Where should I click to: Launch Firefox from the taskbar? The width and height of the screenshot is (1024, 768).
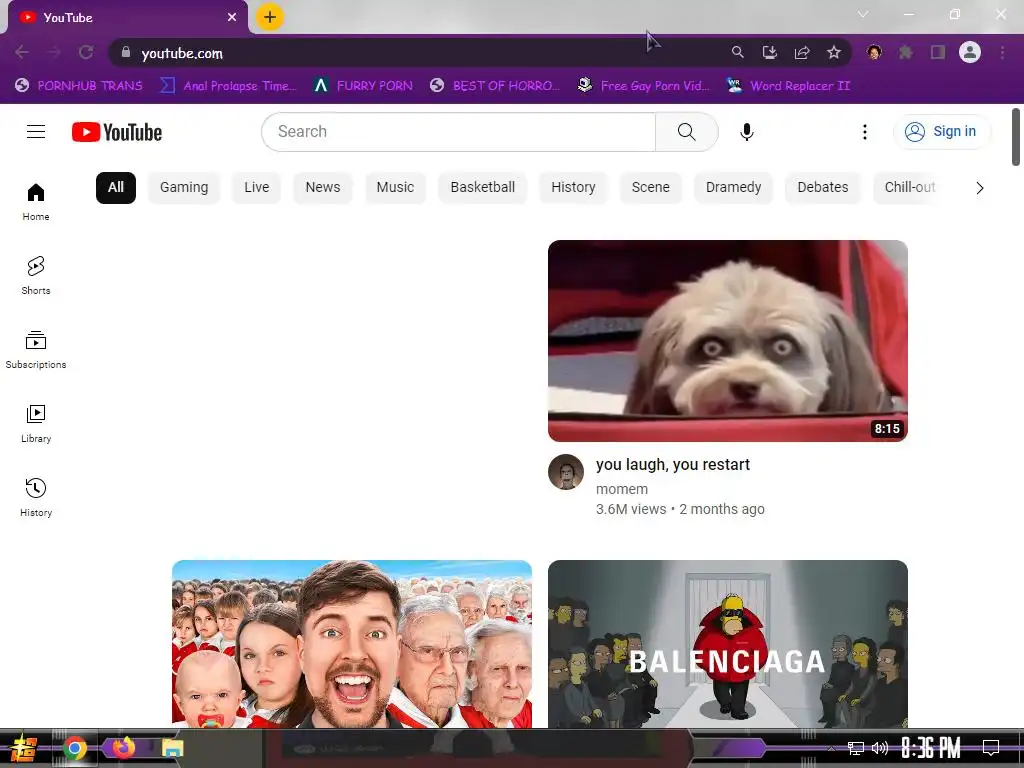123,748
